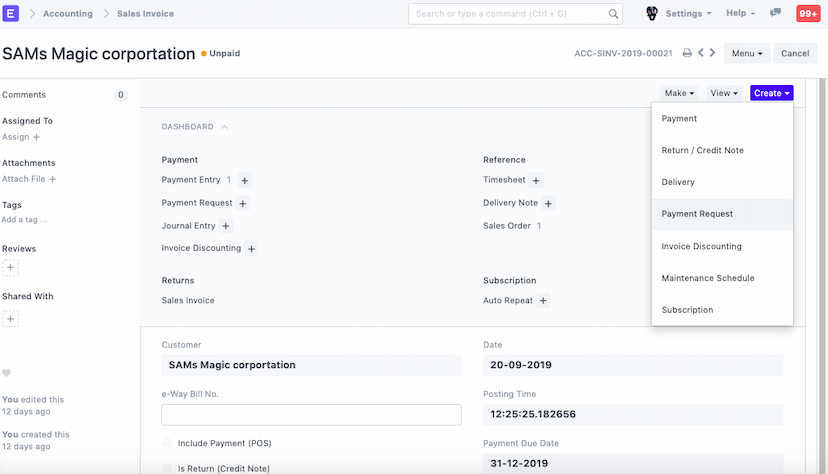Click the page vertical scrollbar
The width and height of the screenshot is (828, 474).
point(822,274)
